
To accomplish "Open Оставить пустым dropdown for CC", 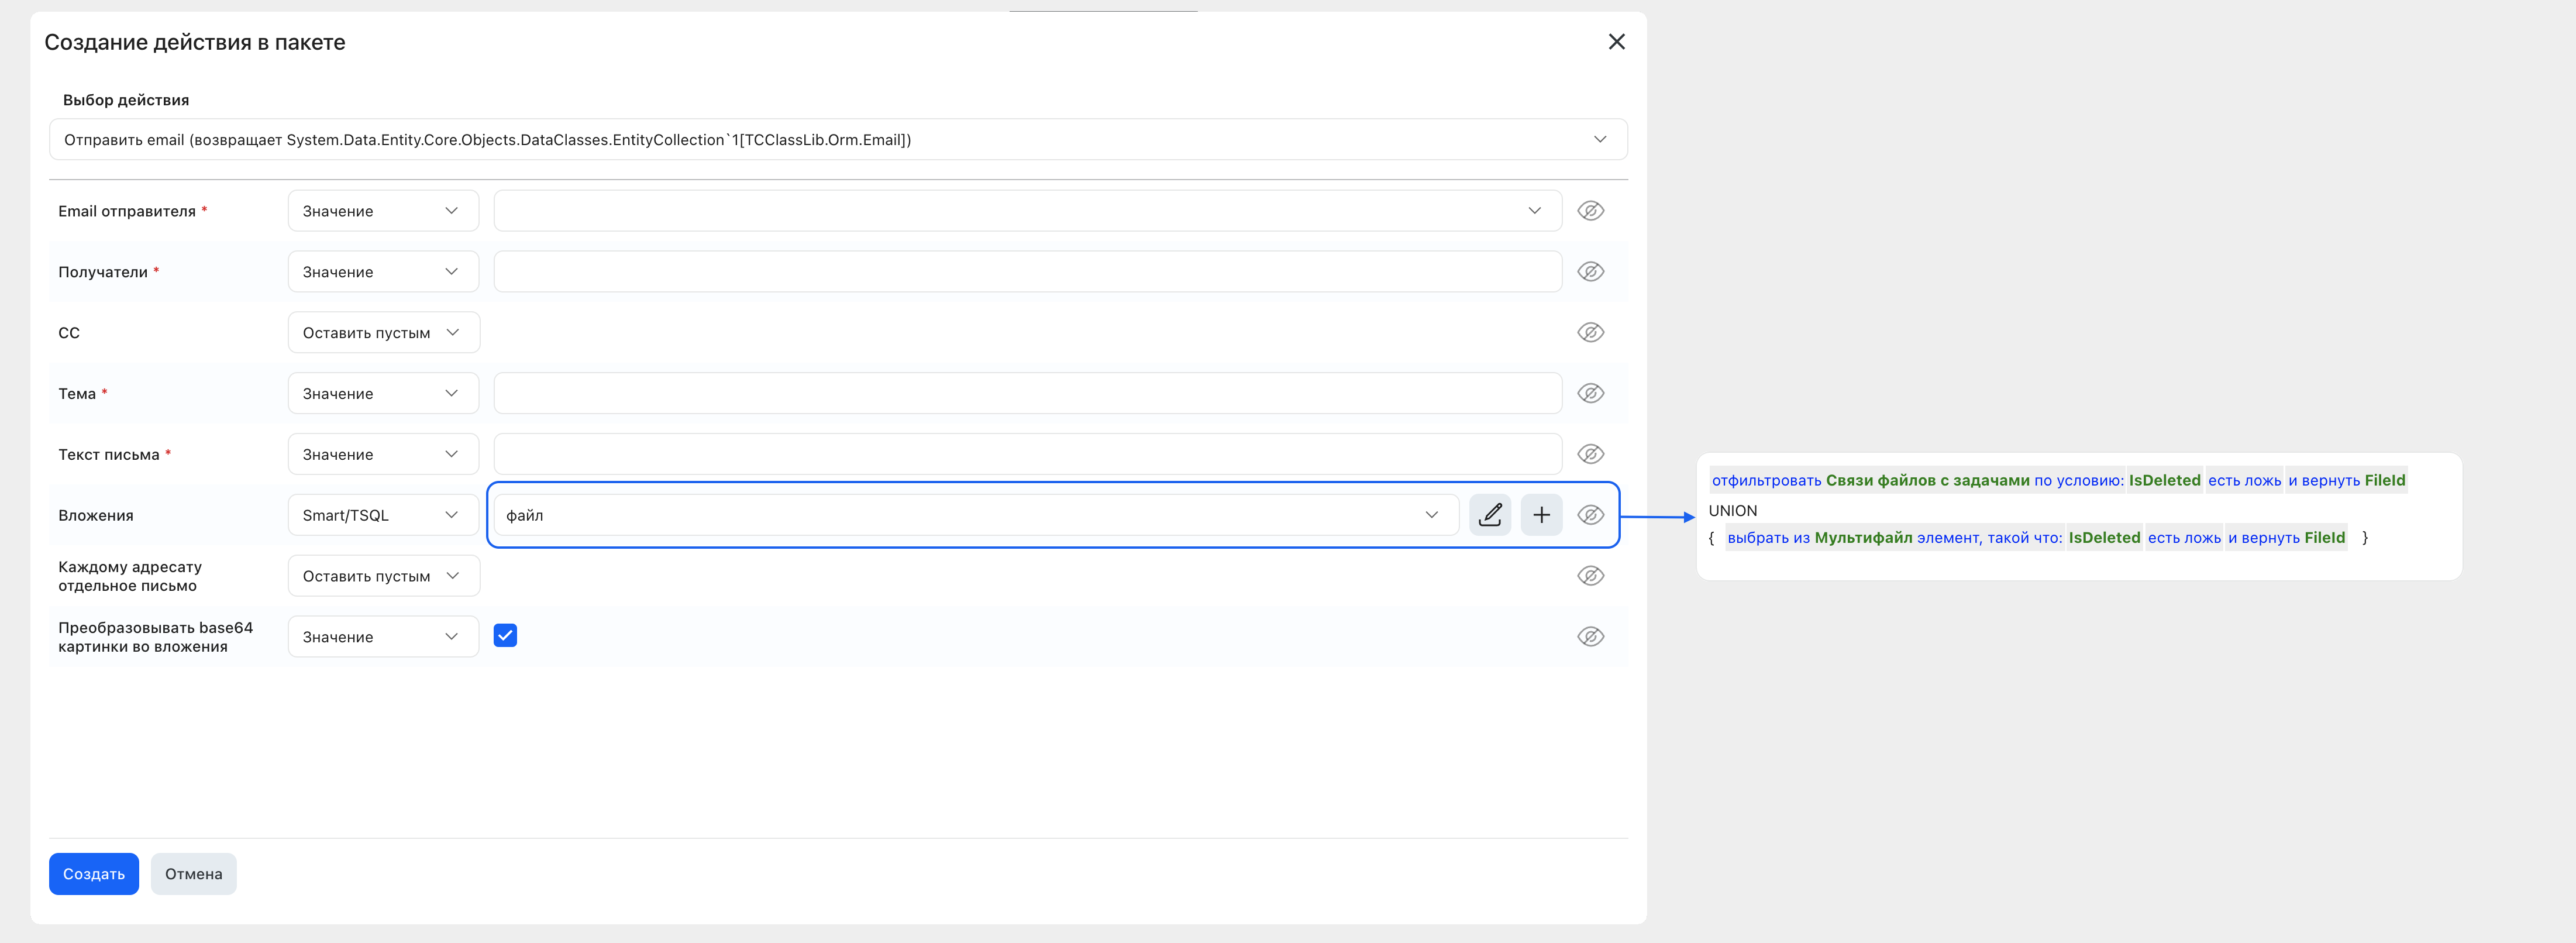I will click(x=383, y=333).
